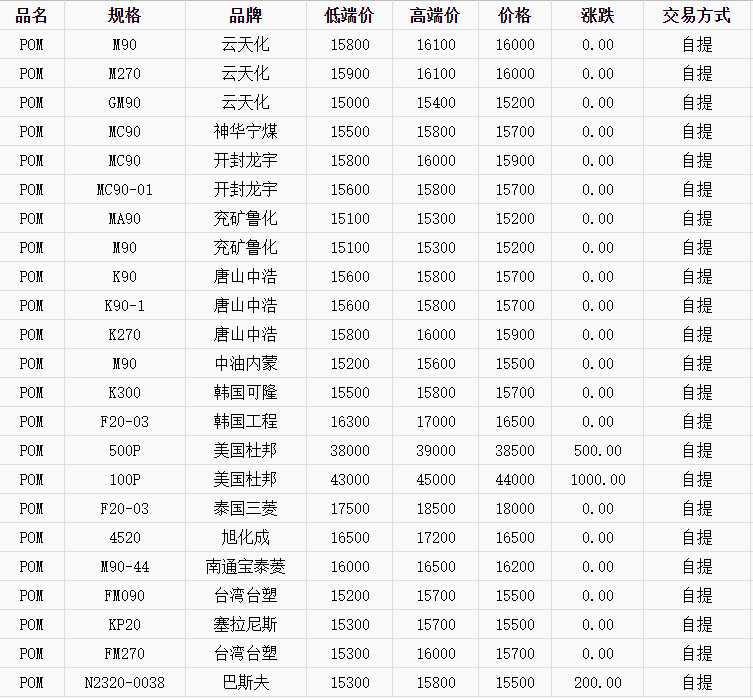Screen dimensions: 753x699
Task: Click the 17200 high price cell
Action: coord(436,538)
